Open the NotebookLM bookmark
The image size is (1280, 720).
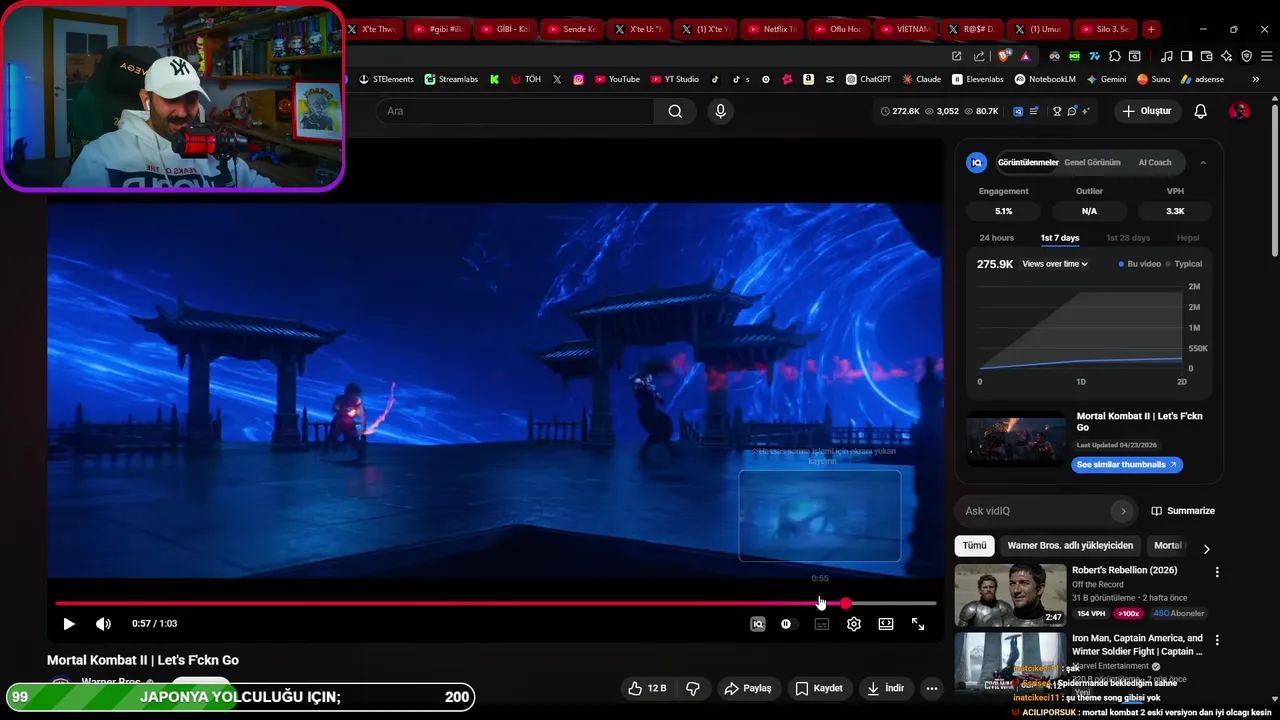coord(1045,79)
